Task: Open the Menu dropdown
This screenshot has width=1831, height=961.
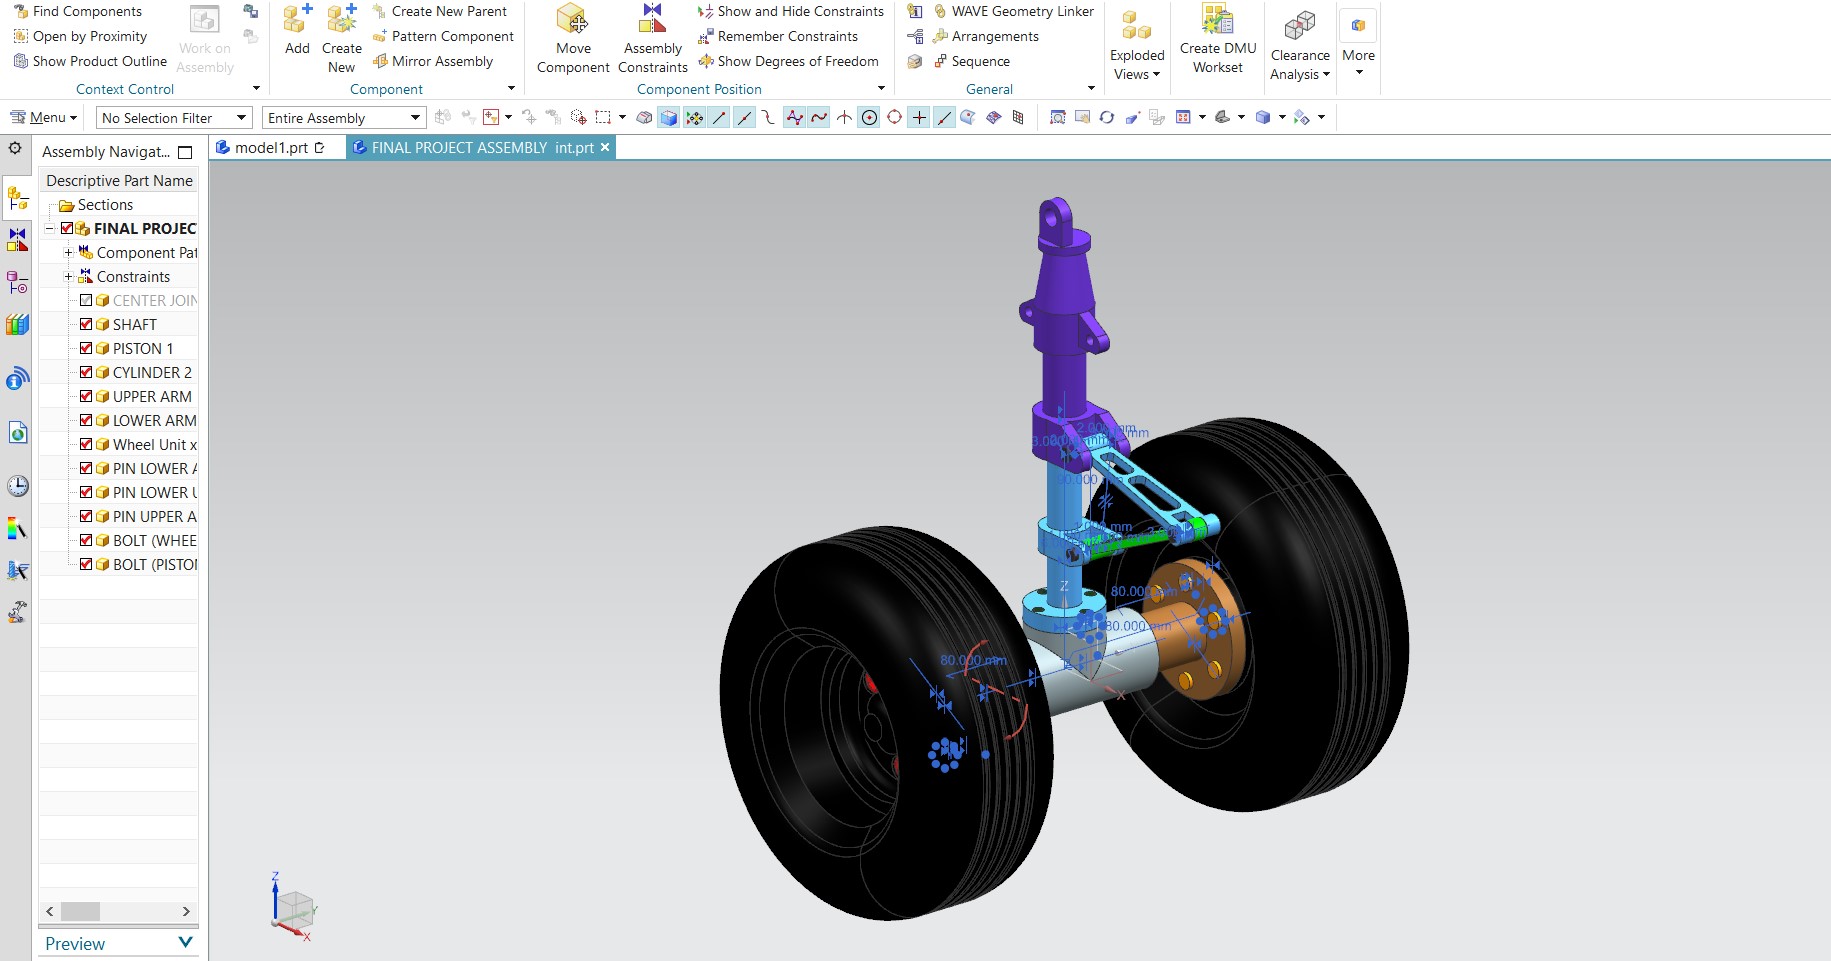Action: pos(43,118)
